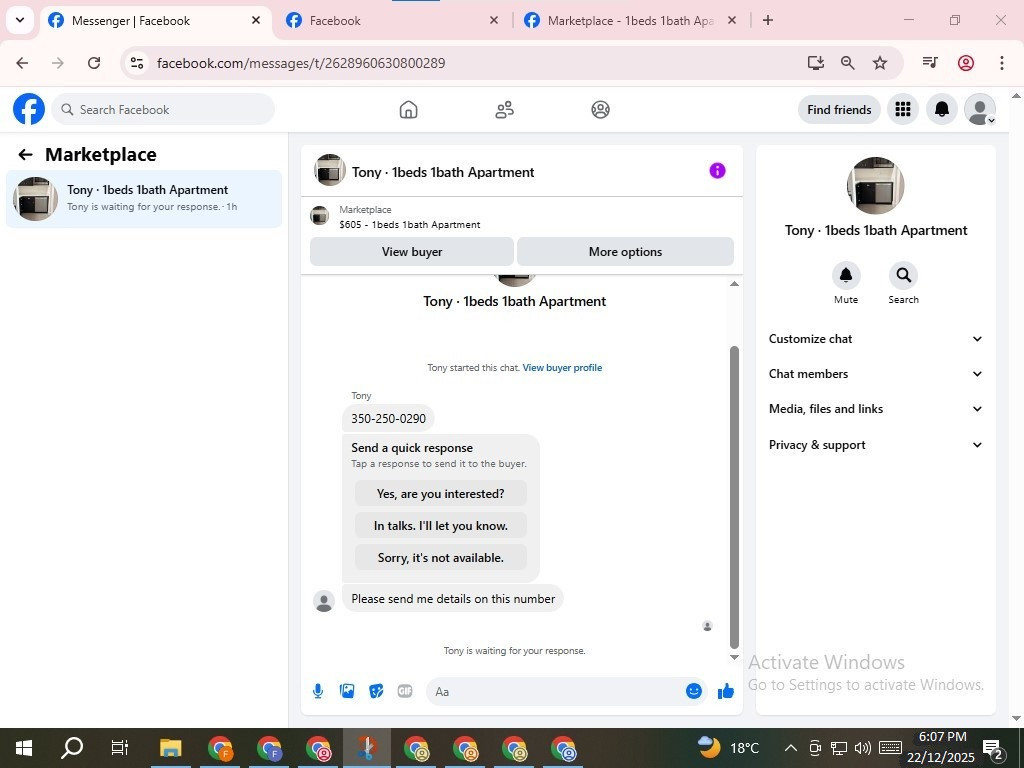Expand Media, files and links section
This screenshot has width=1024, height=768.
coord(875,409)
